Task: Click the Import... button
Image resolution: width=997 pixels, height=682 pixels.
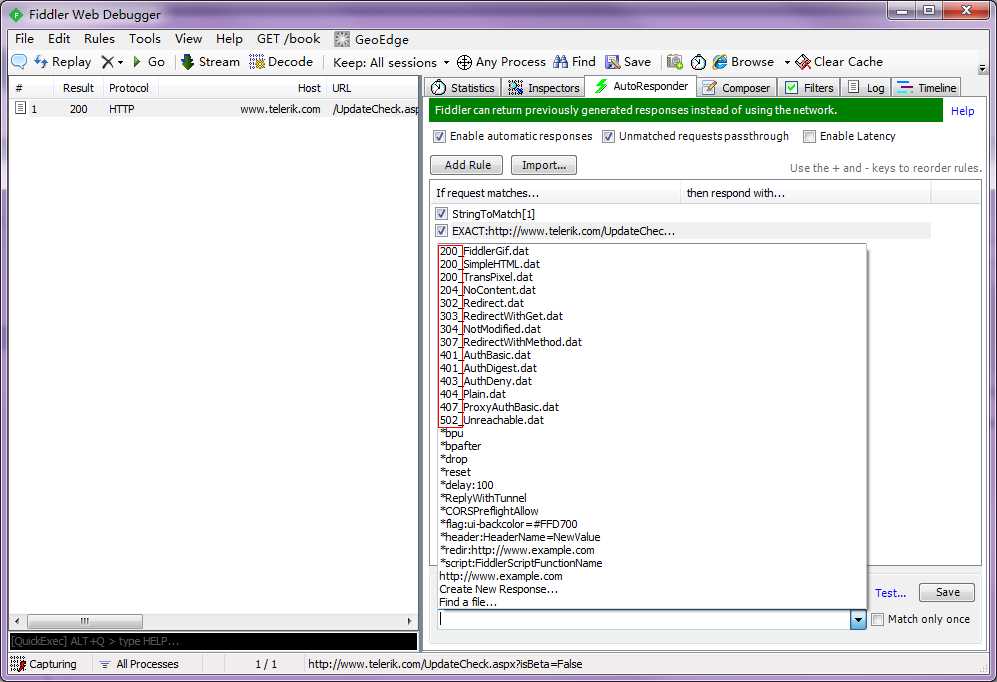Action: click(x=544, y=165)
